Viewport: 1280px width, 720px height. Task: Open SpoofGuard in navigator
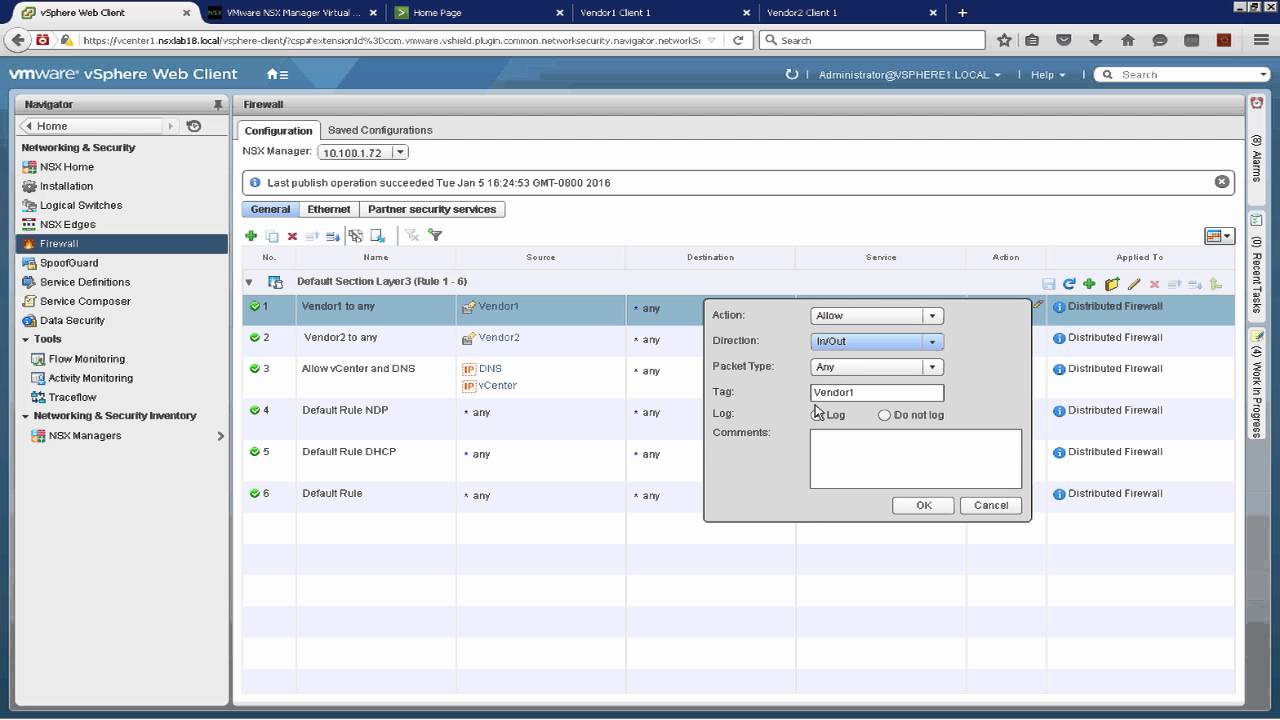69,263
